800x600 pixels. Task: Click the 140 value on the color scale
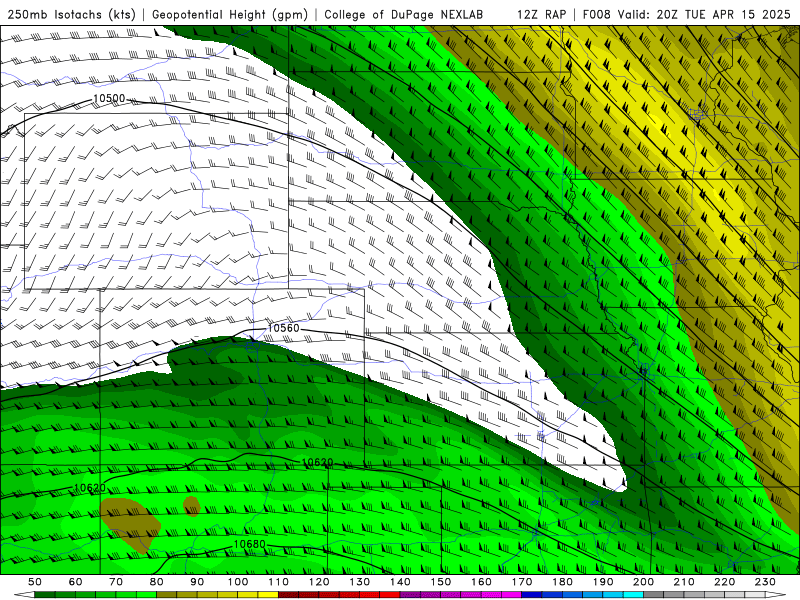[x=400, y=582]
